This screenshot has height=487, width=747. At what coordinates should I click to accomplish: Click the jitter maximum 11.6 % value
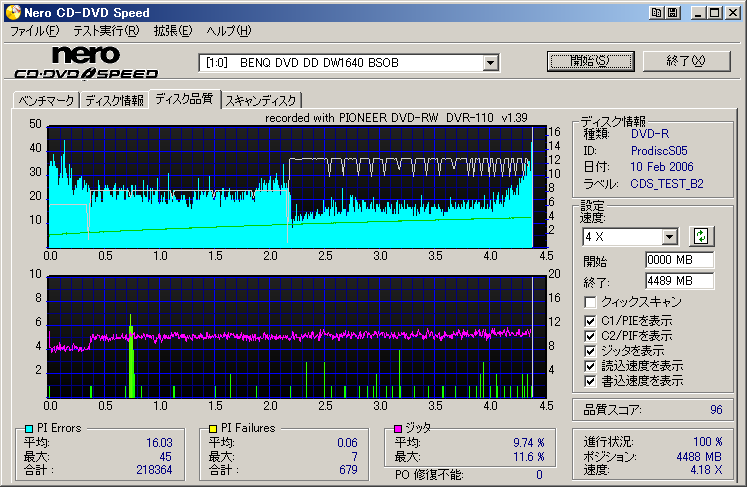tap(529, 457)
